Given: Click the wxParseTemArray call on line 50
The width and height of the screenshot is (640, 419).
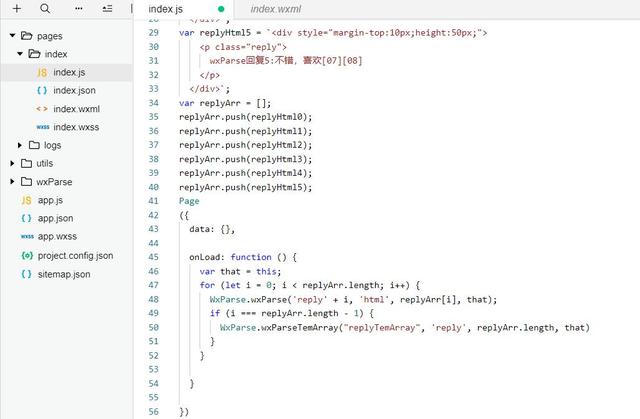Looking at the screenshot, I should (405, 328).
